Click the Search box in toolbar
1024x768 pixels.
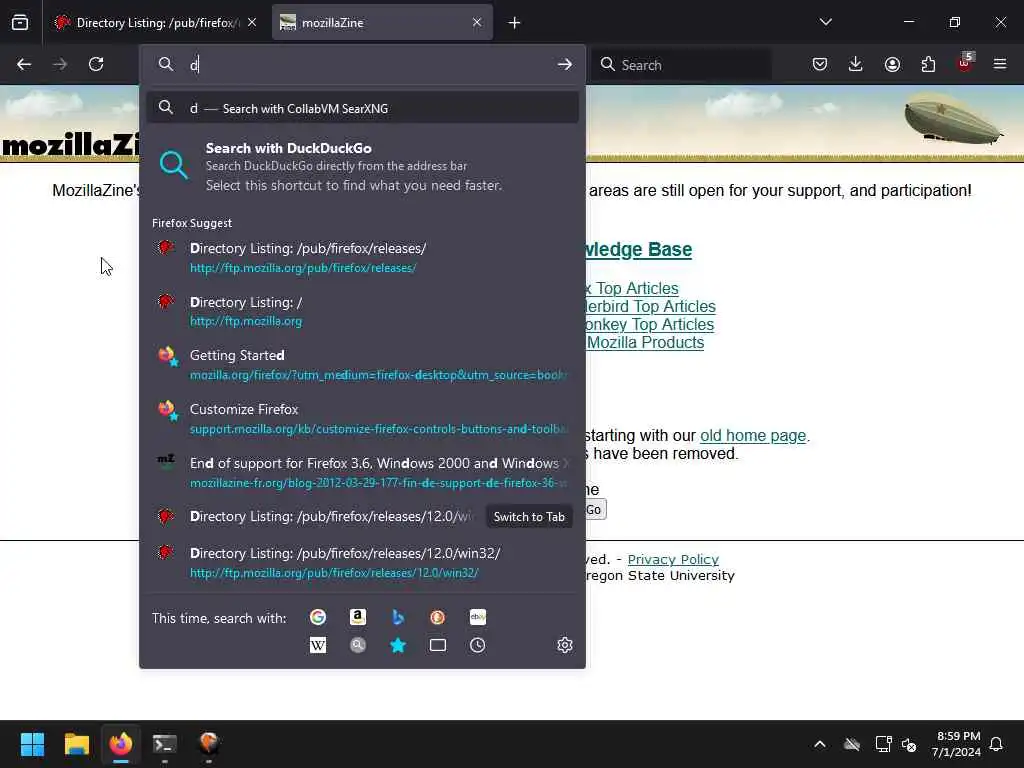click(x=682, y=65)
